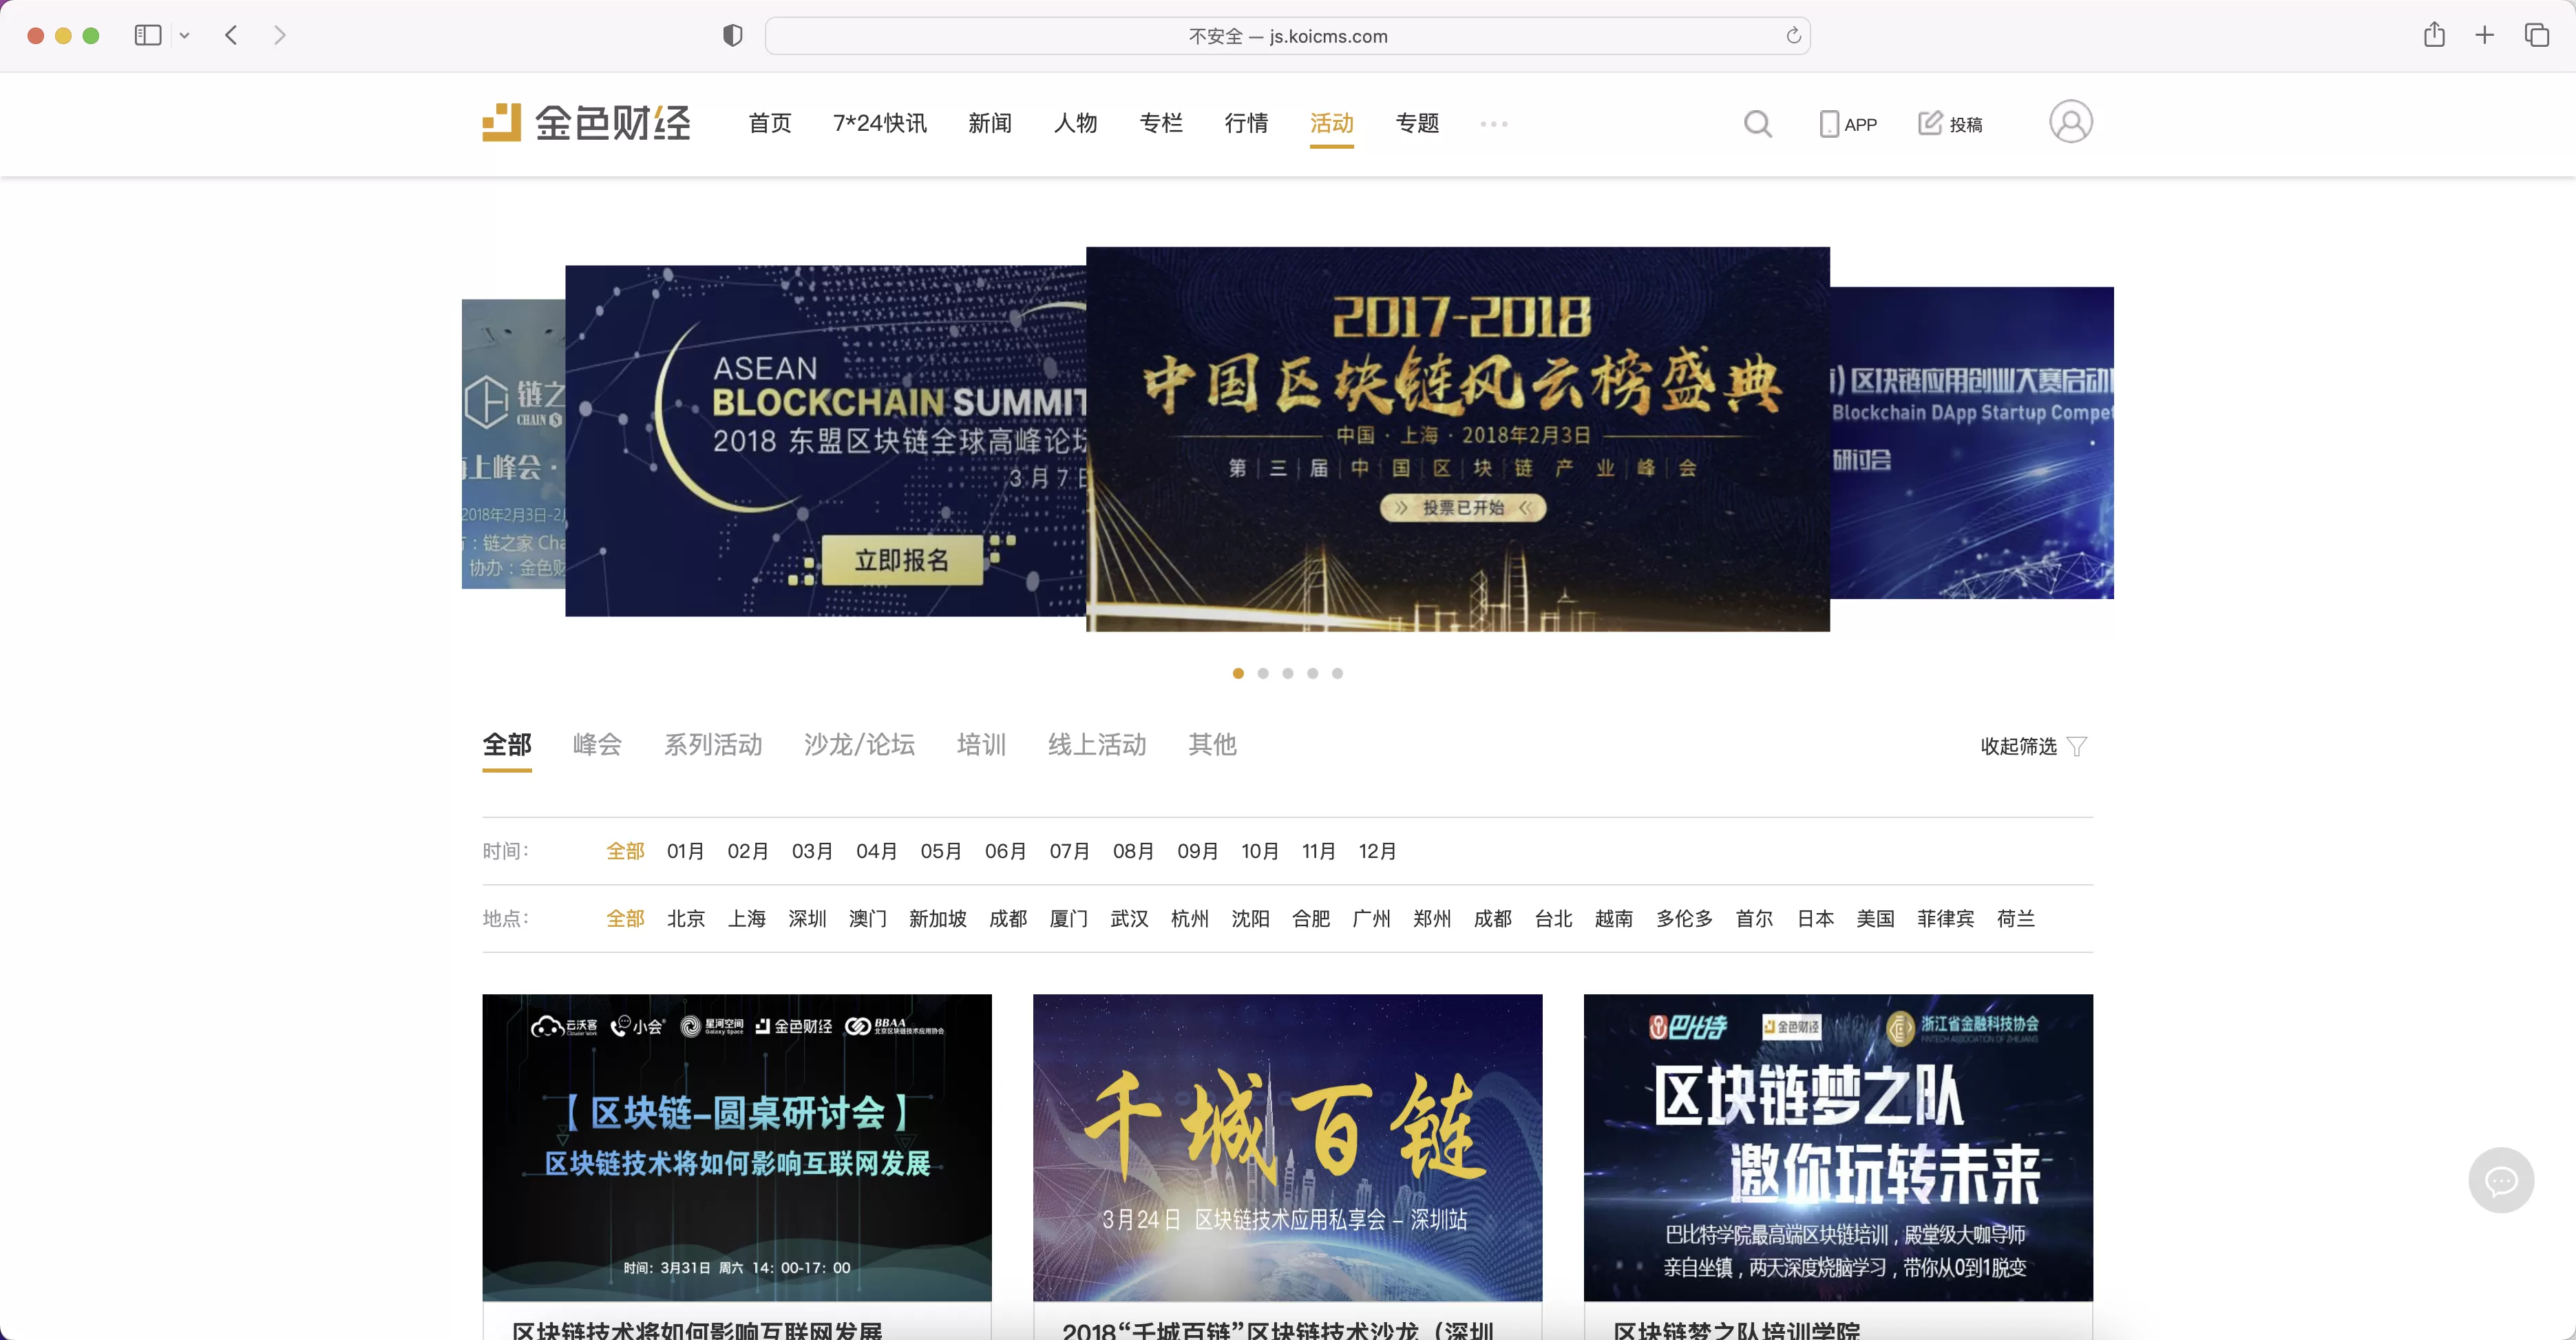Open the 新闻 nav item

pyautogui.click(x=990, y=123)
